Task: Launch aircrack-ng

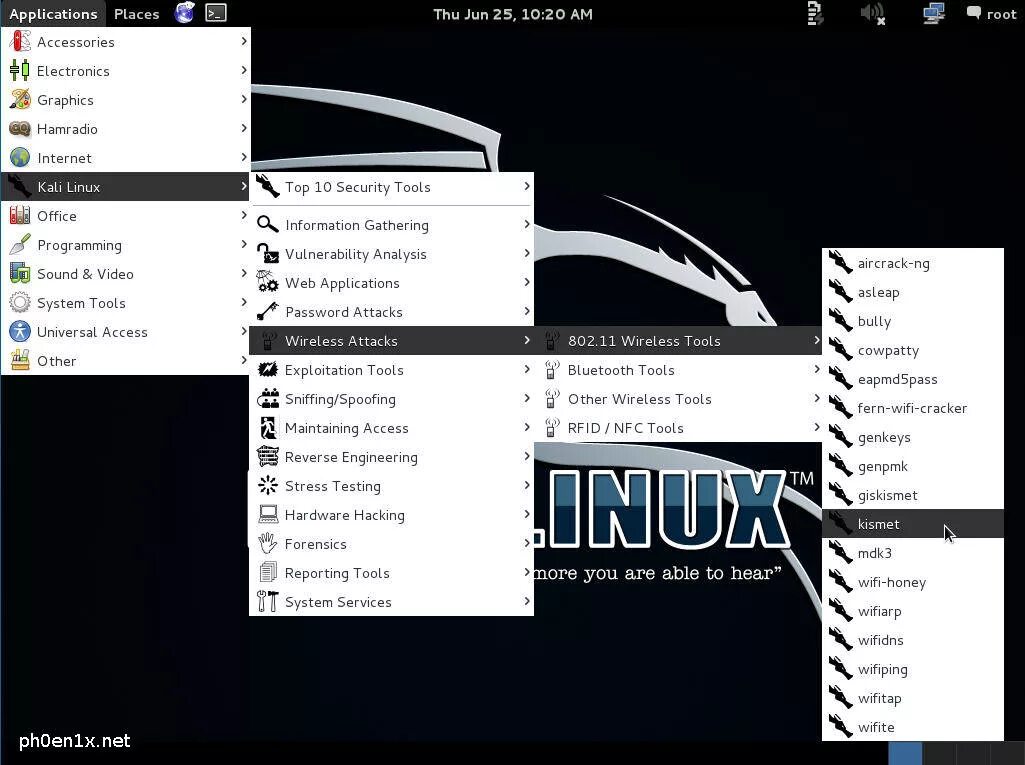Action: (x=913, y=263)
